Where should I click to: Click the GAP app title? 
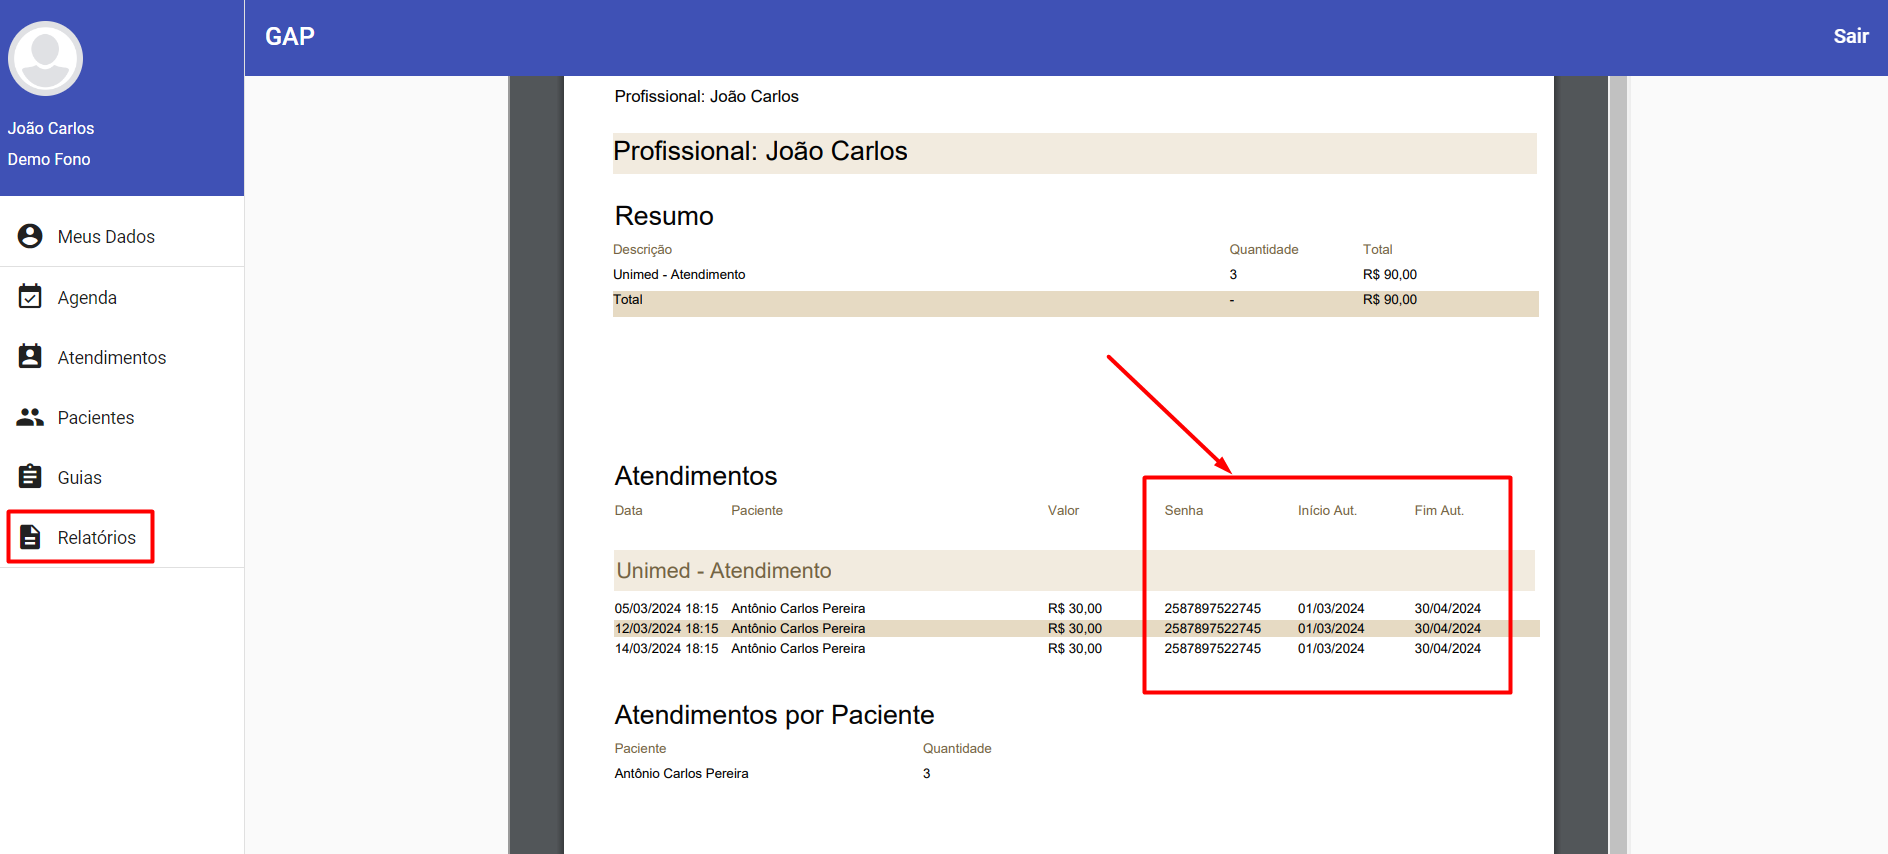click(x=290, y=37)
